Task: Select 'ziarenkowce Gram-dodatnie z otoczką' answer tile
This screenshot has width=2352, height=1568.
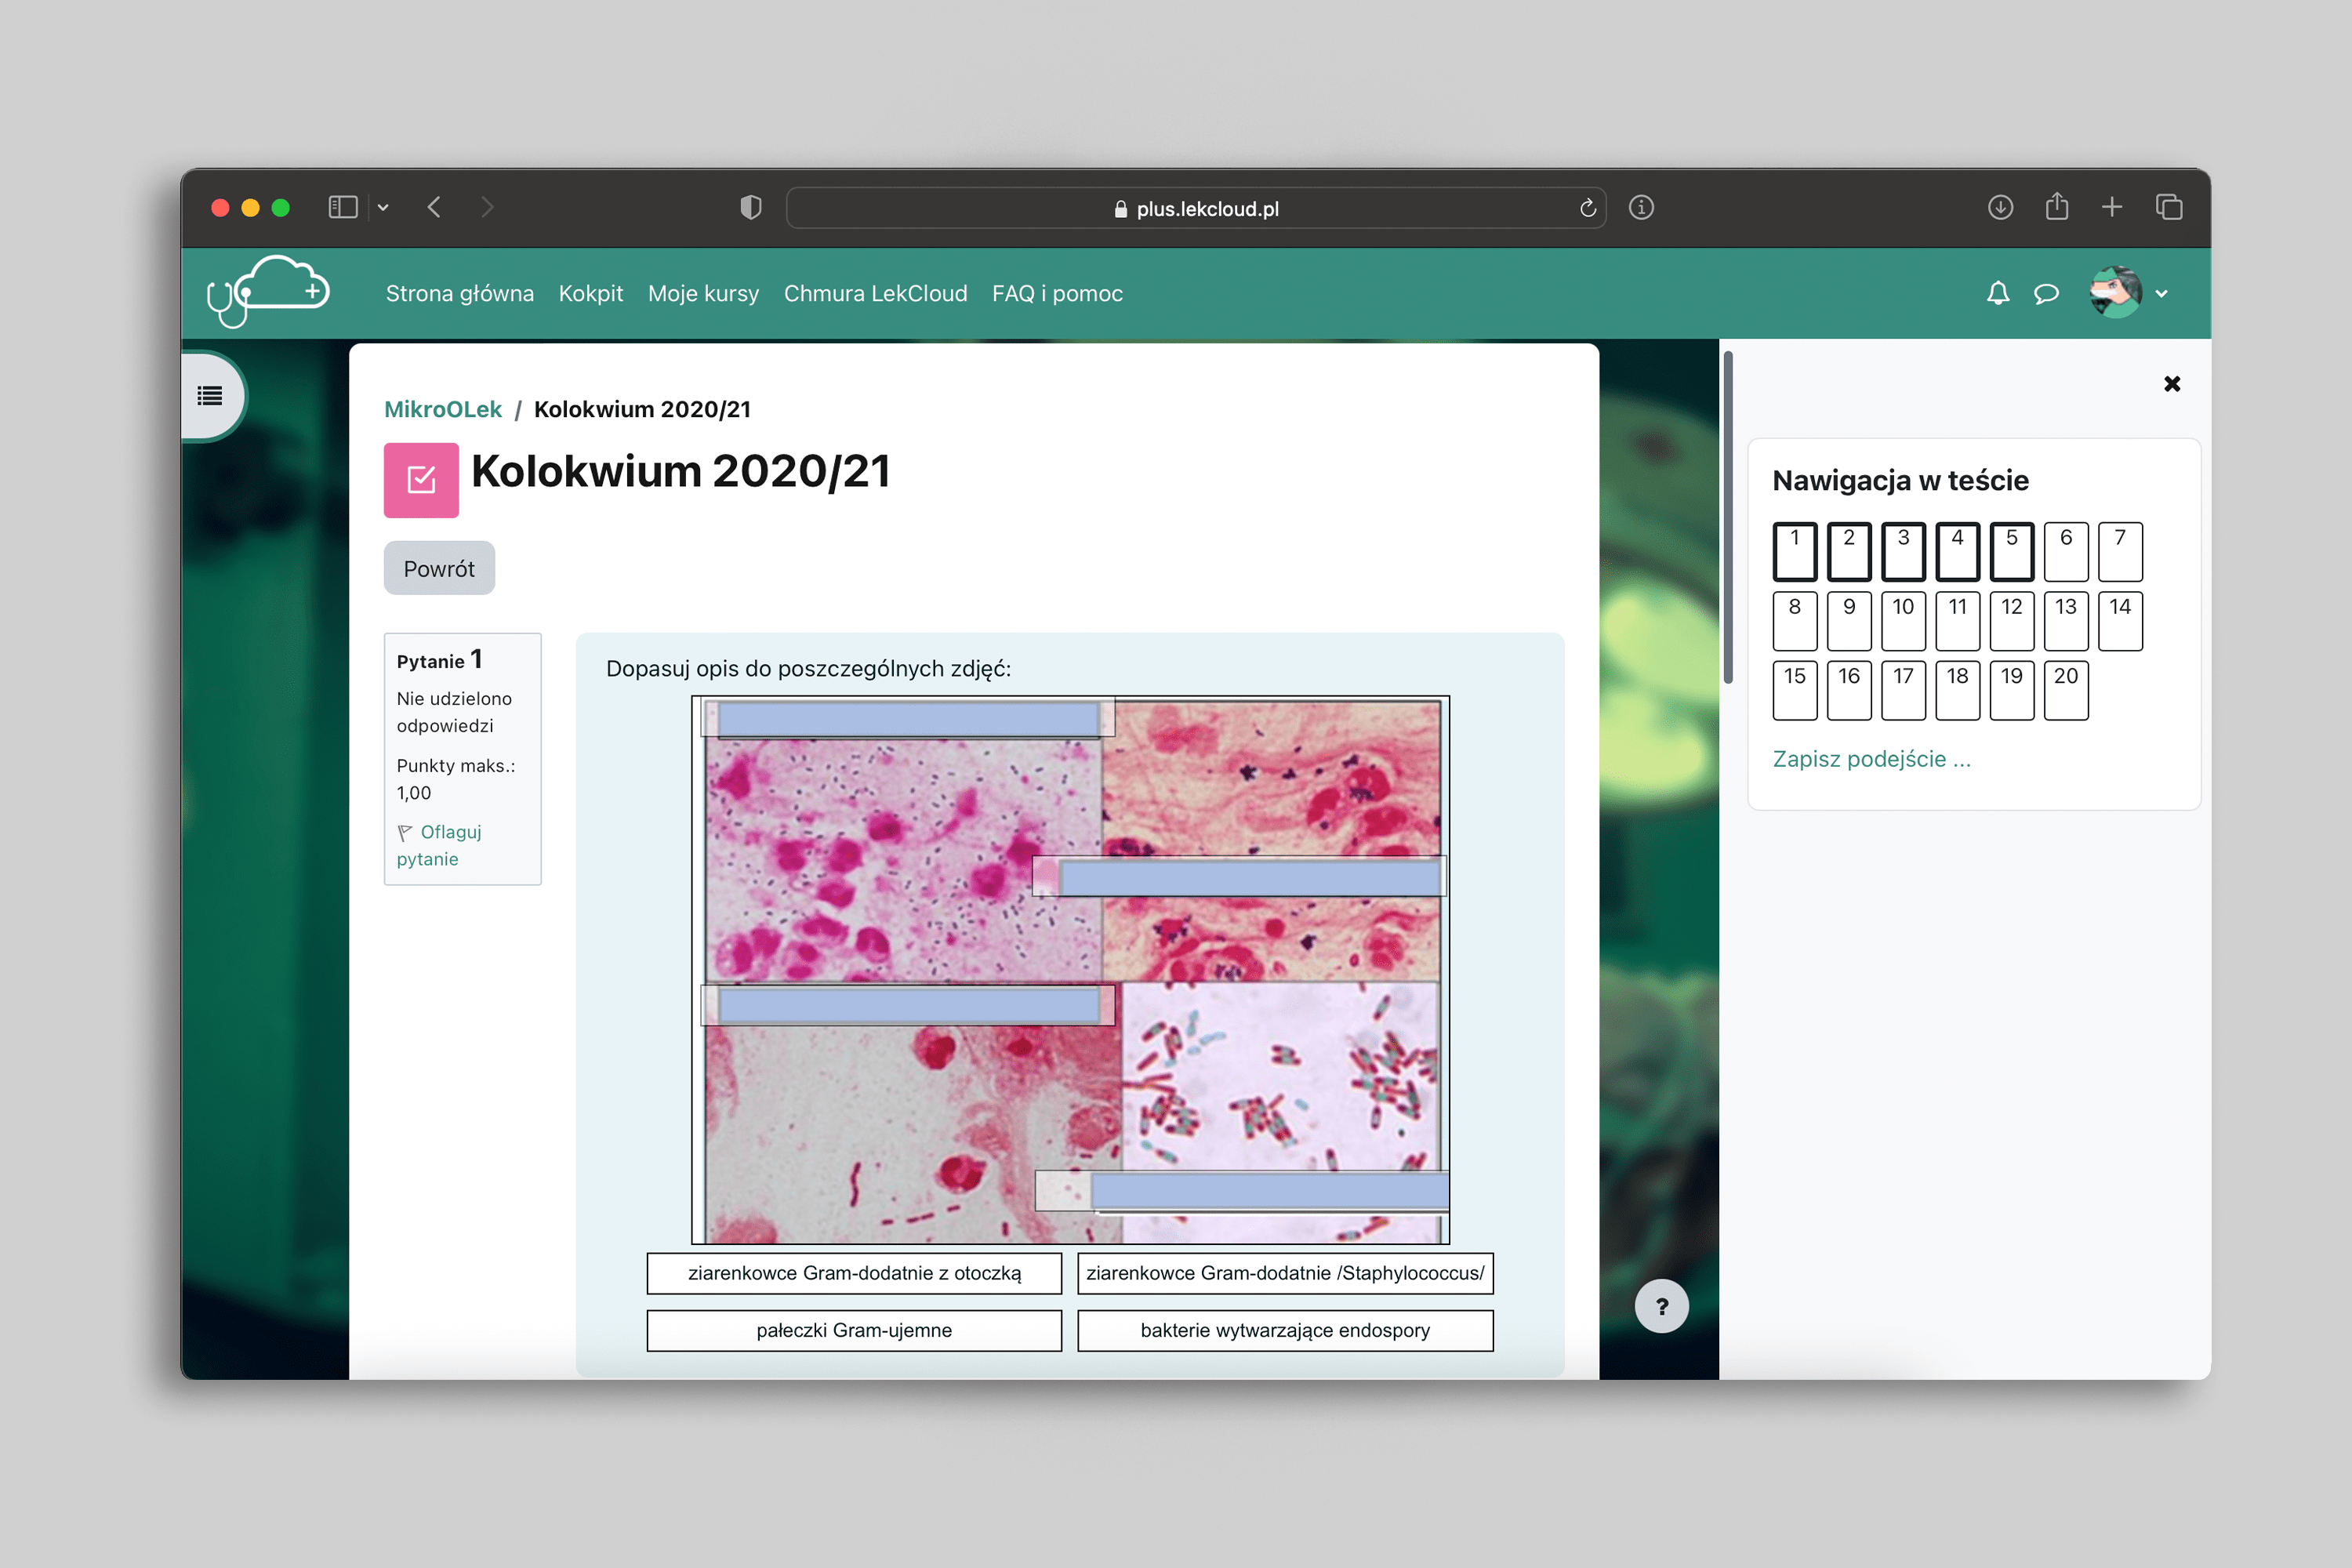Action: coord(854,1273)
